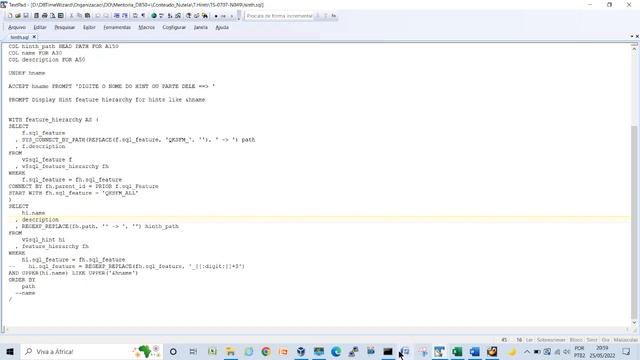The height and width of the screenshot is (360, 640).
Task: Open Replace dialog from the toolbar
Action: click(x=196, y=16)
